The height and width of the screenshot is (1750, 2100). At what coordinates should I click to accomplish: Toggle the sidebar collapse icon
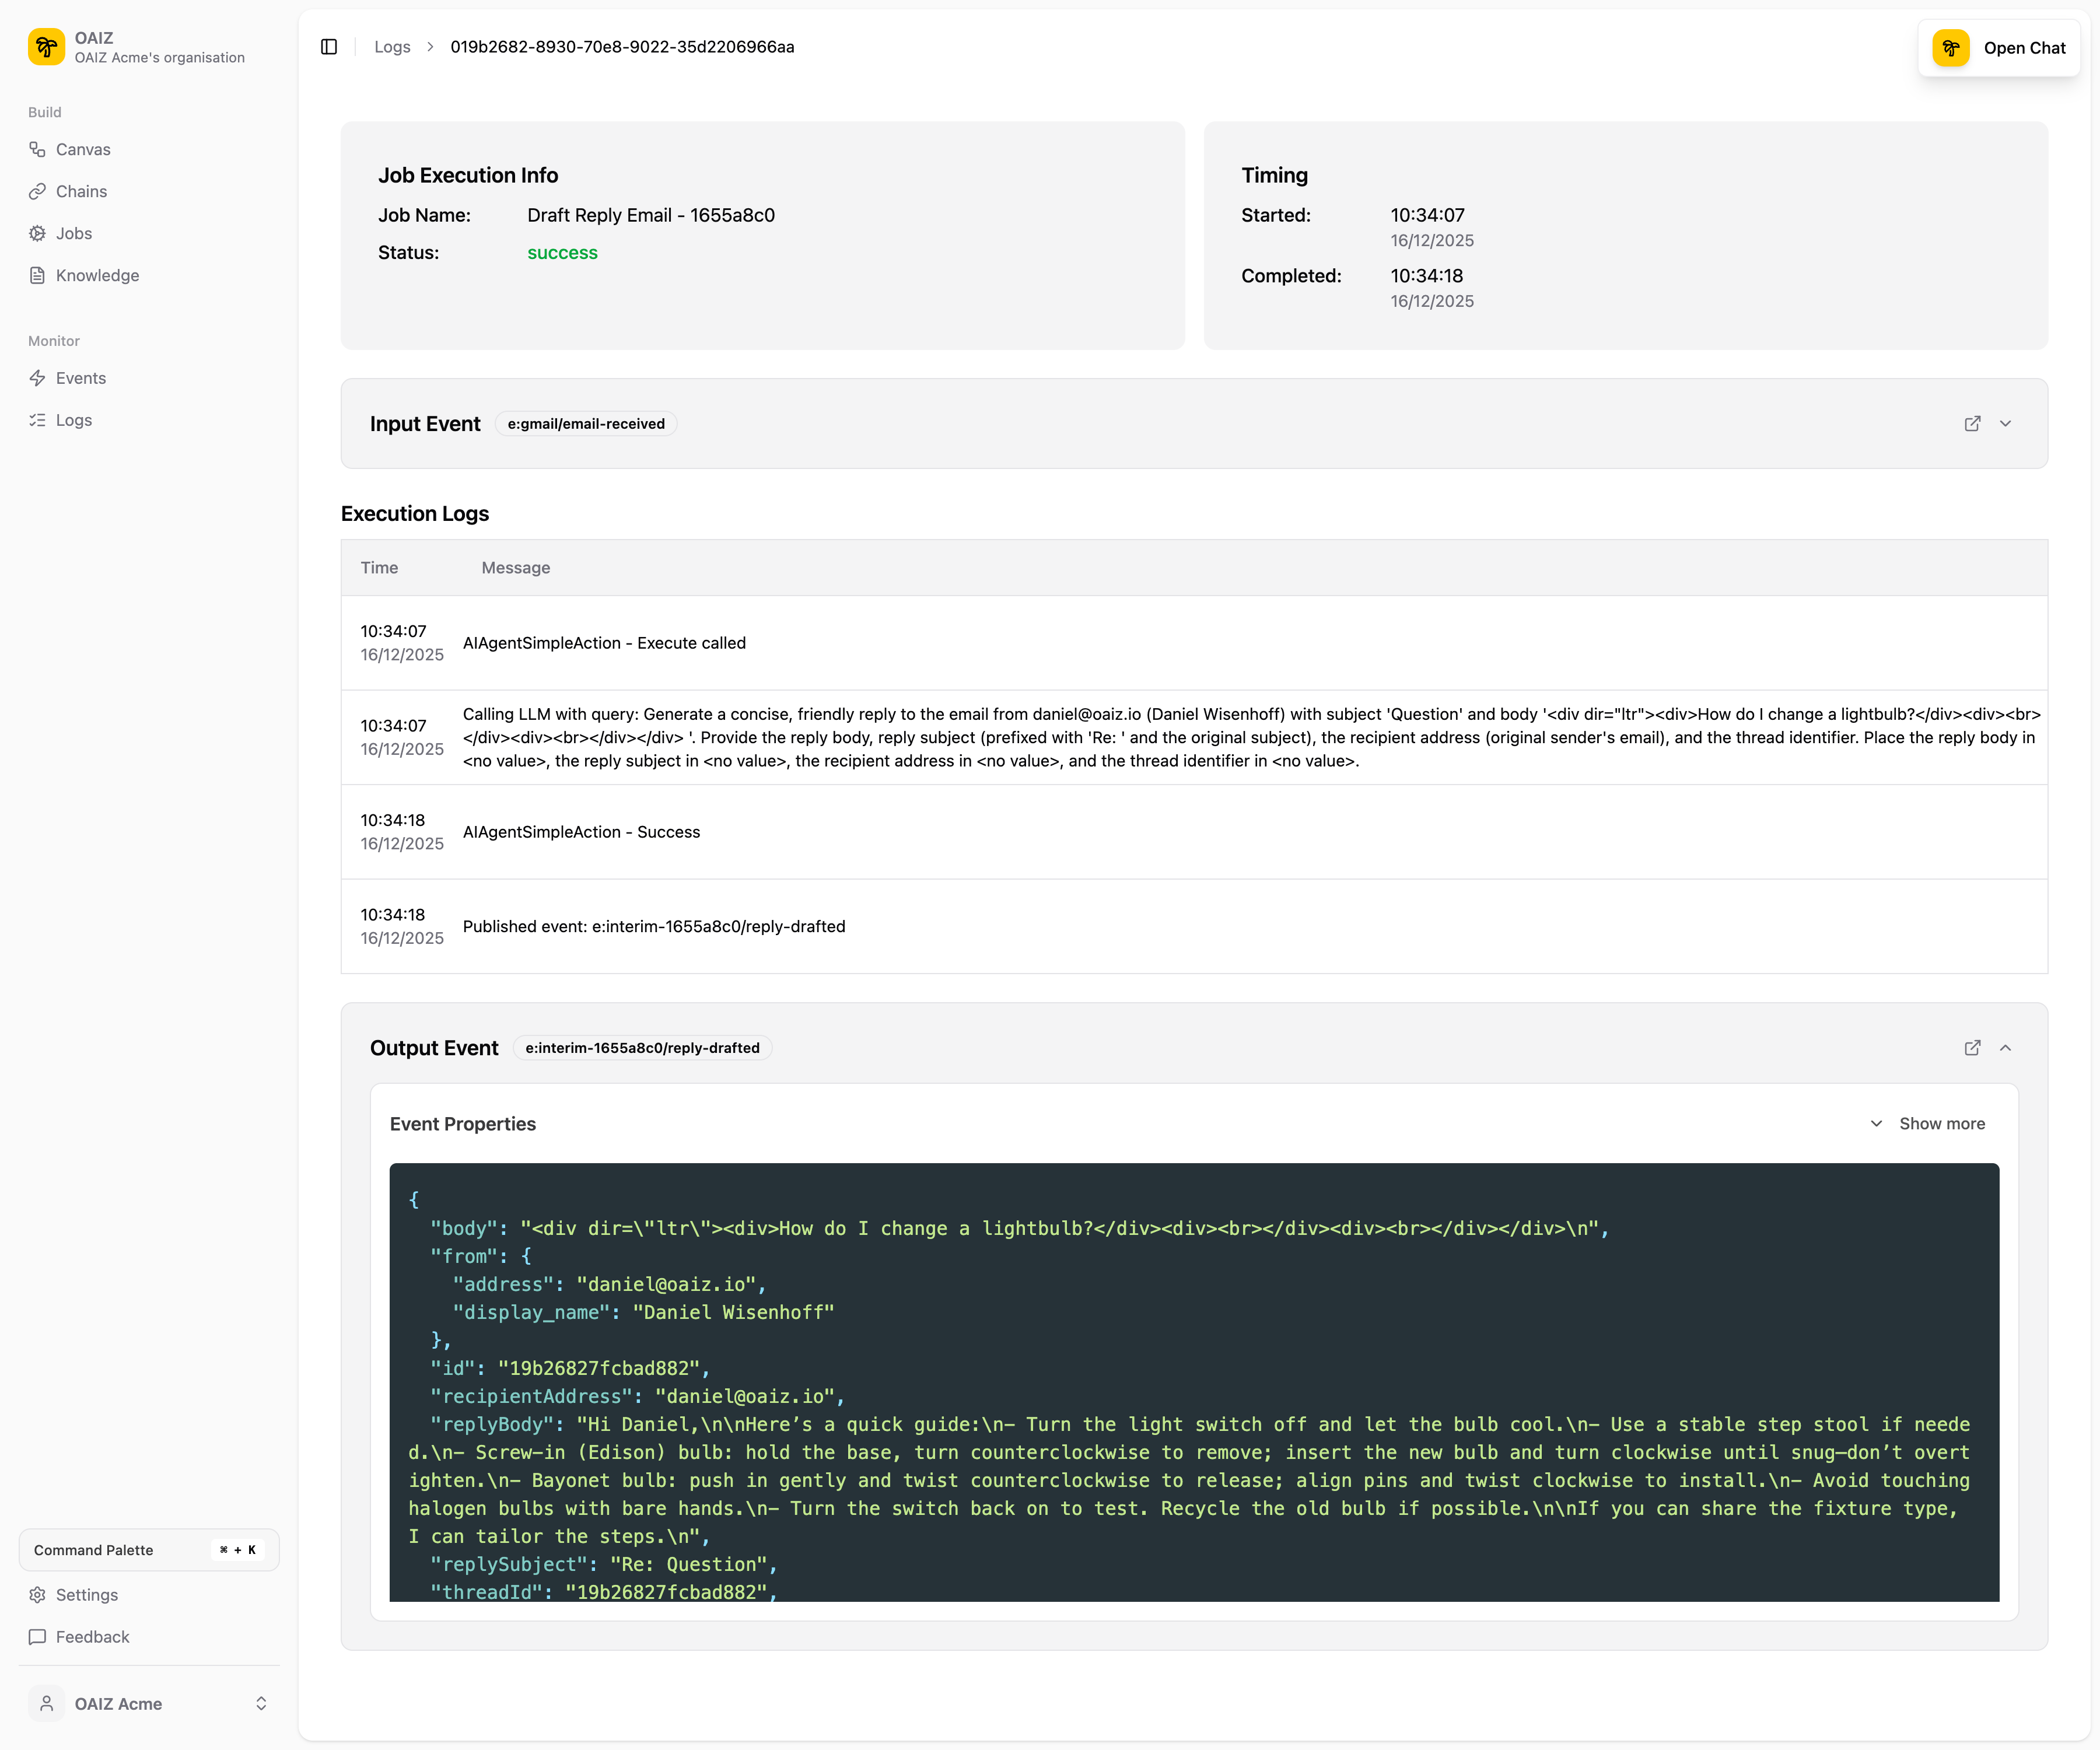(x=328, y=46)
